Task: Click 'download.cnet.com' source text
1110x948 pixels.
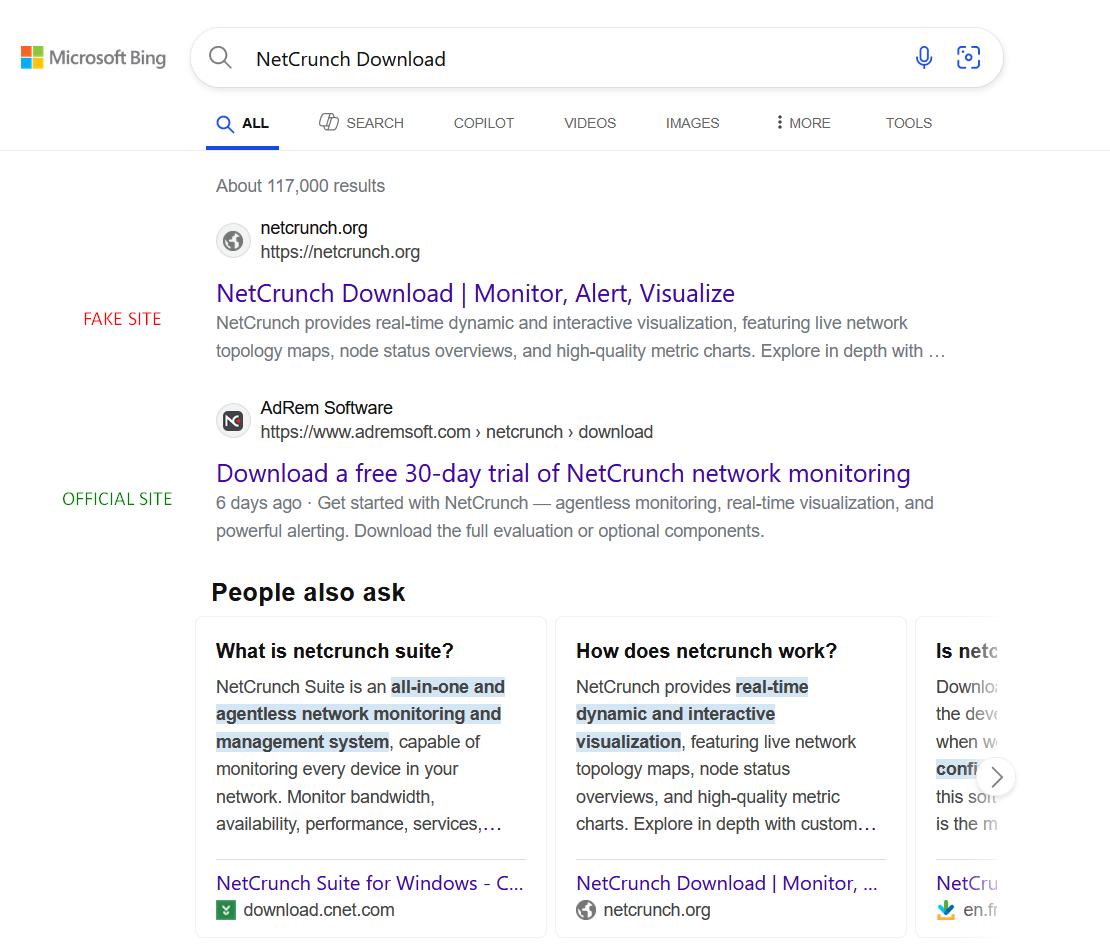Action: point(319,910)
